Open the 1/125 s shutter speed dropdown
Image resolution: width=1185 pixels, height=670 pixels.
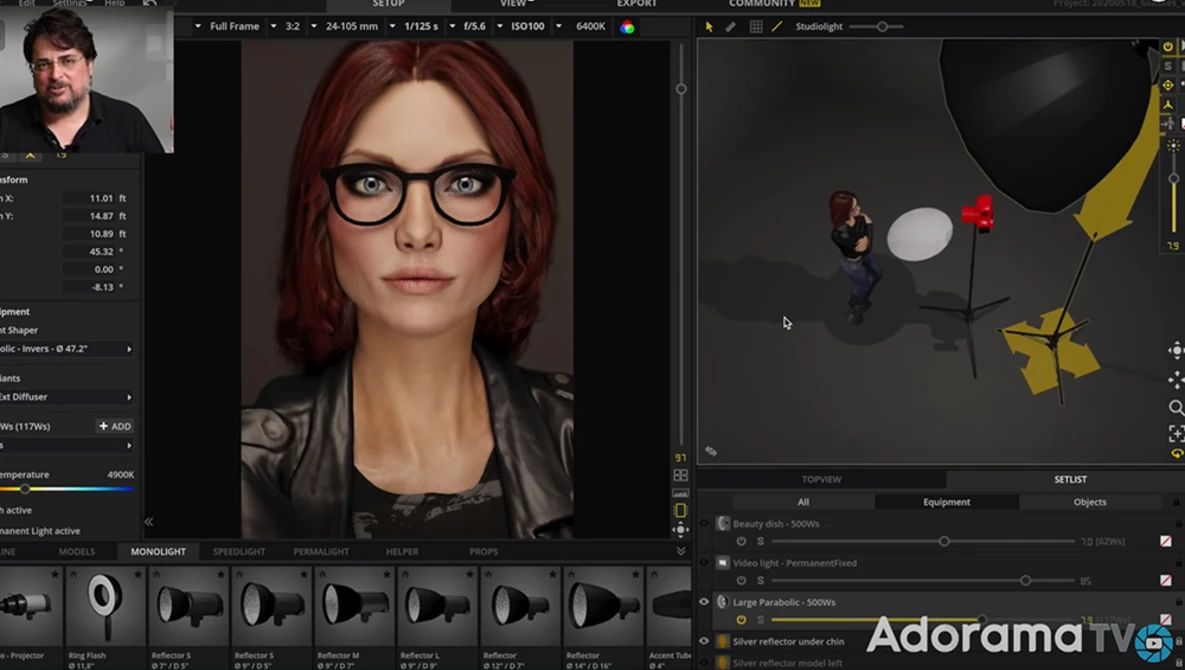[415, 26]
